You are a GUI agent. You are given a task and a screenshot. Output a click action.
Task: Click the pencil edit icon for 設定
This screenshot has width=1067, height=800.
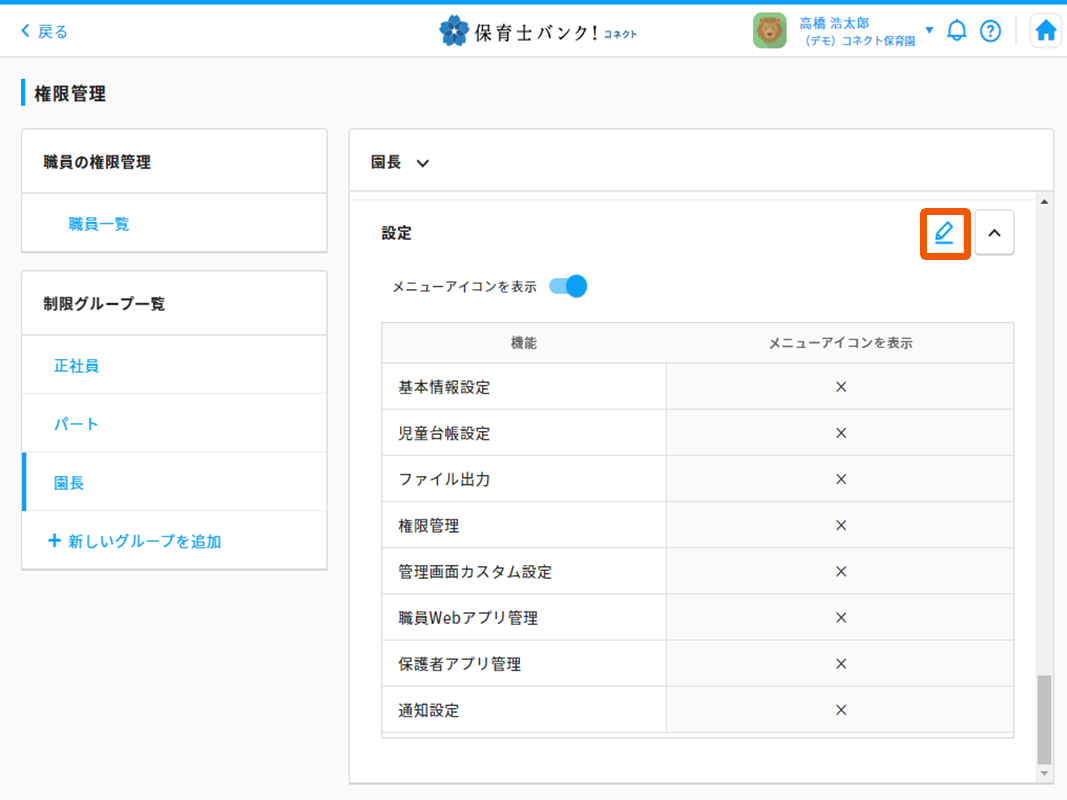pos(944,234)
